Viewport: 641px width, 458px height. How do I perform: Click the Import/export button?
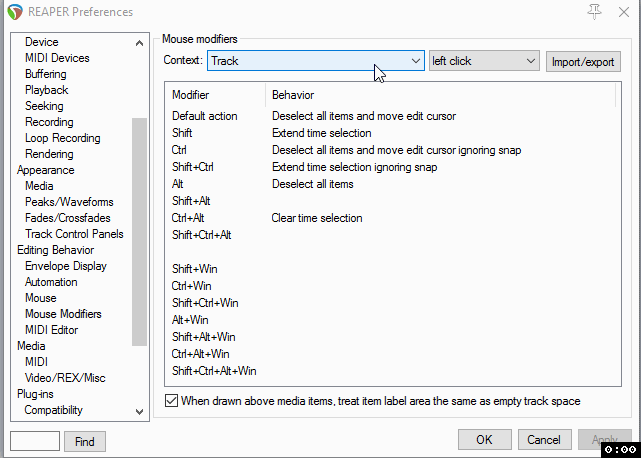tap(584, 62)
